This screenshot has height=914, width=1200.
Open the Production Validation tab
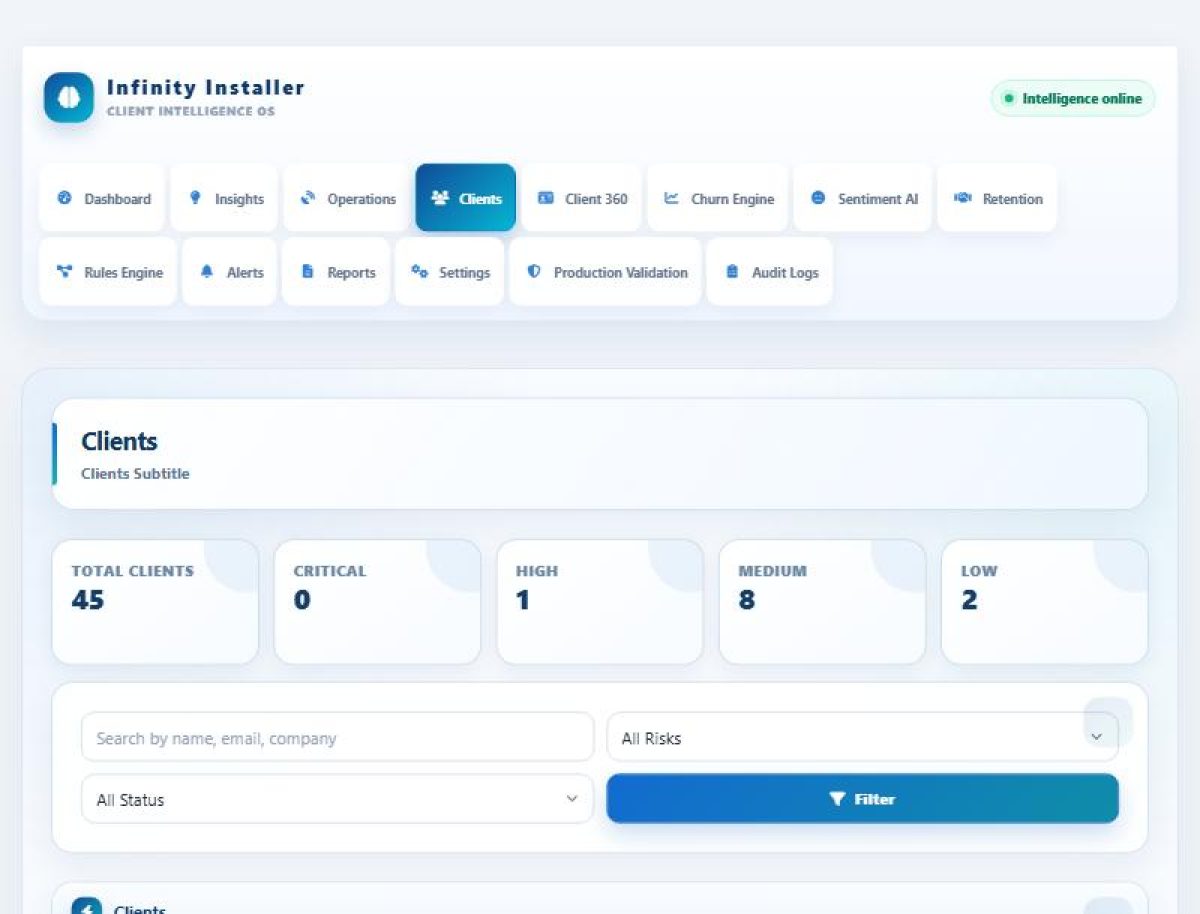pyautogui.click(x=606, y=271)
